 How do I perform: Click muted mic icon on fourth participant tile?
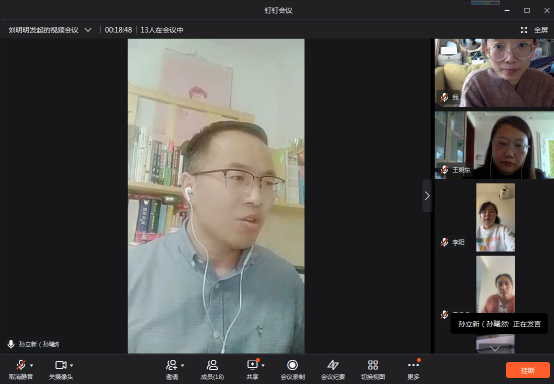tap(444, 314)
